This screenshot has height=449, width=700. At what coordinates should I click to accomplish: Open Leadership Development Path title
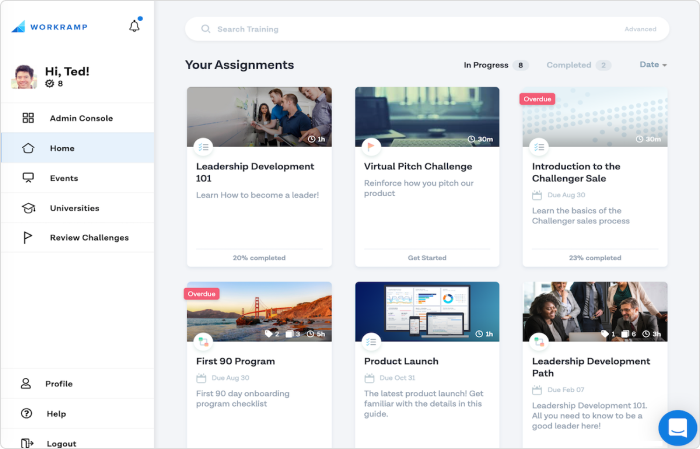pos(591,367)
